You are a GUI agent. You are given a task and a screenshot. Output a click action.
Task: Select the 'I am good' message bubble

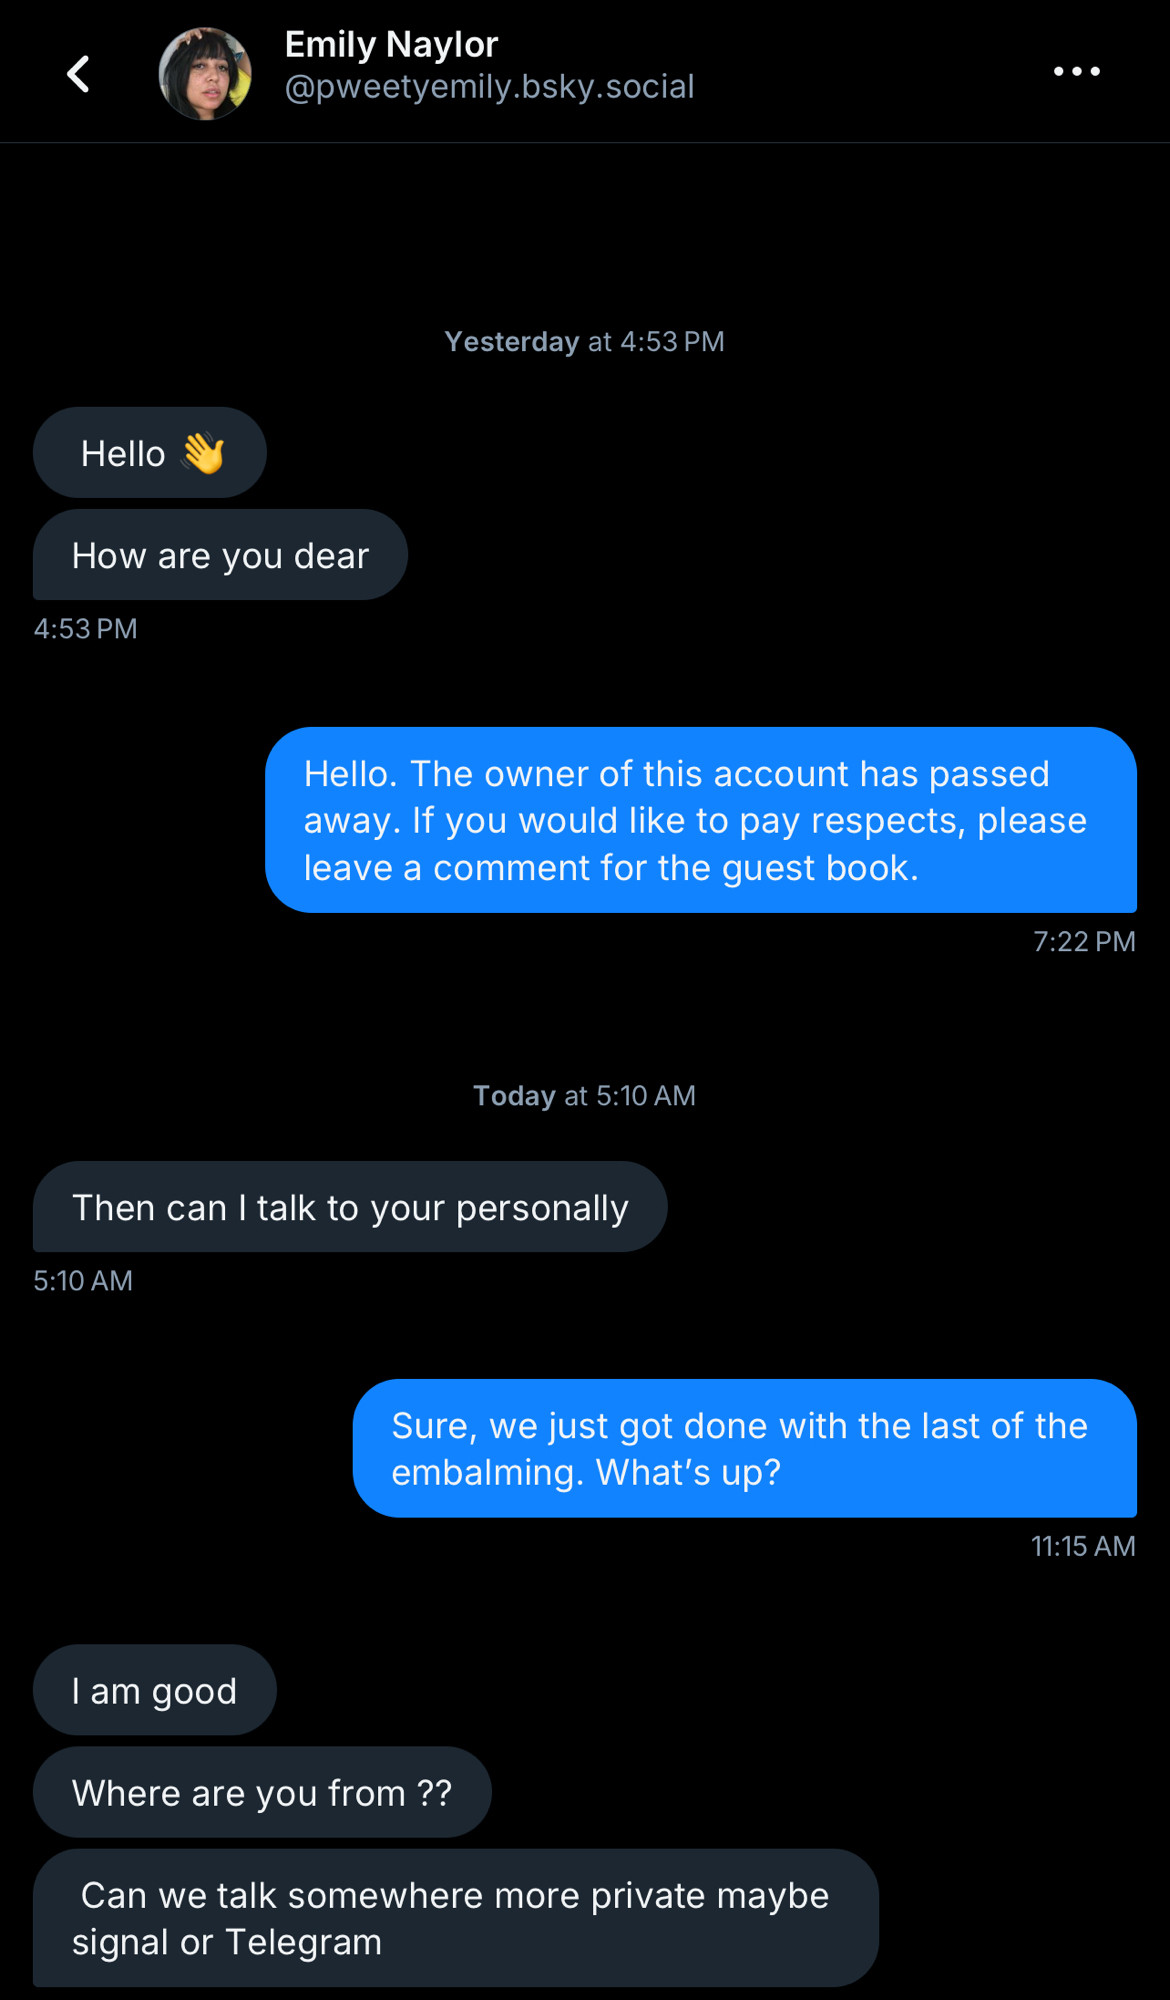coord(155,1690)
